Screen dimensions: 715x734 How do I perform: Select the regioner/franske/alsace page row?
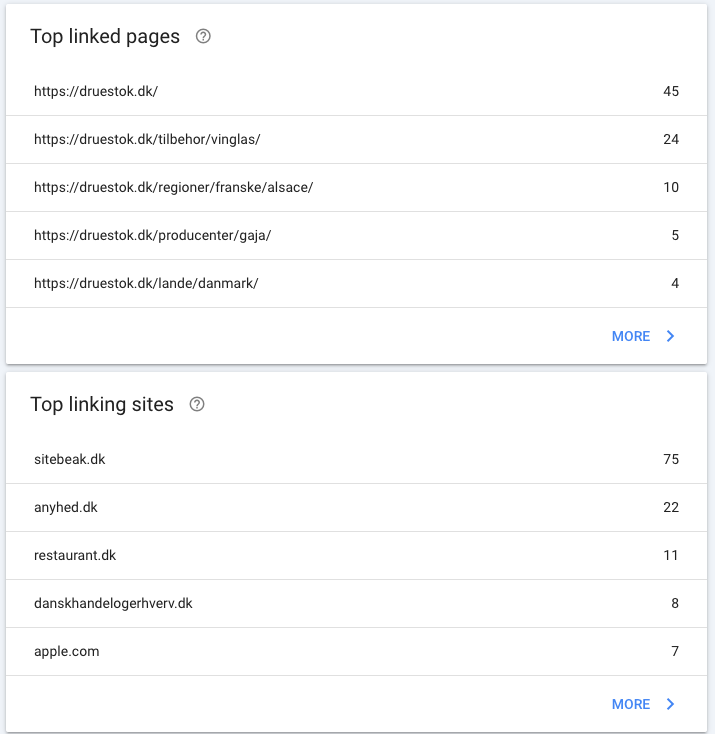tap(356, 187)
